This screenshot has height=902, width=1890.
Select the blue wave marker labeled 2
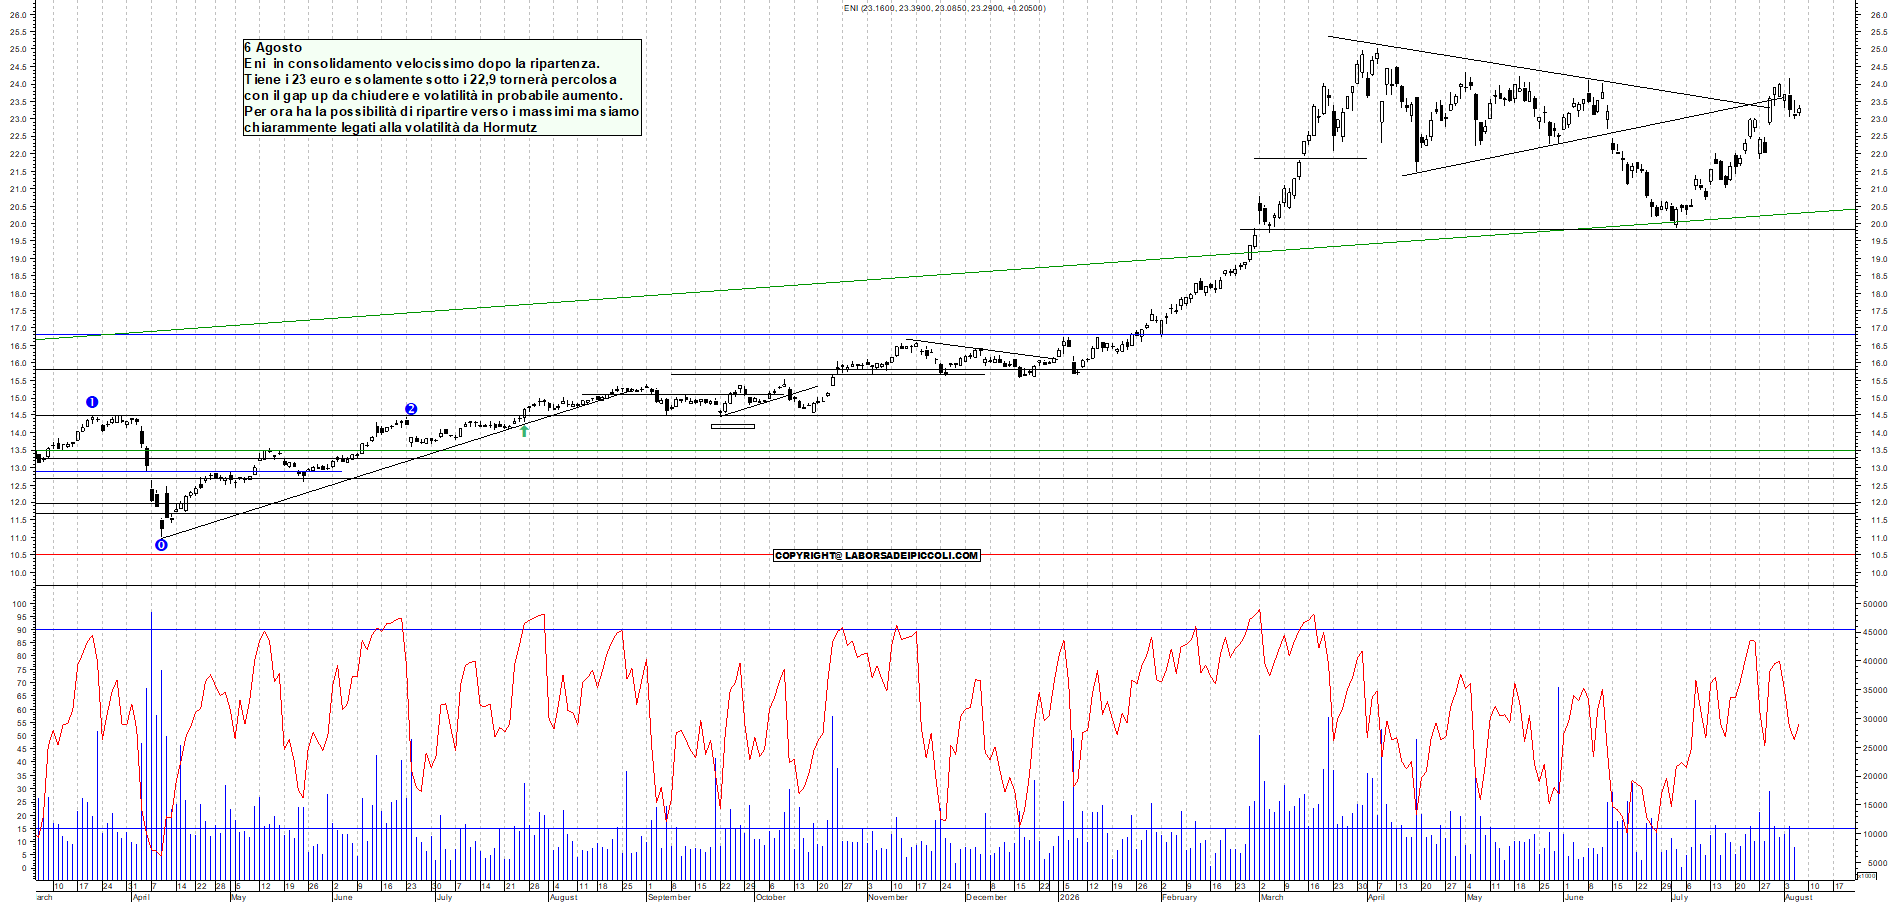(x=411, y=409)
